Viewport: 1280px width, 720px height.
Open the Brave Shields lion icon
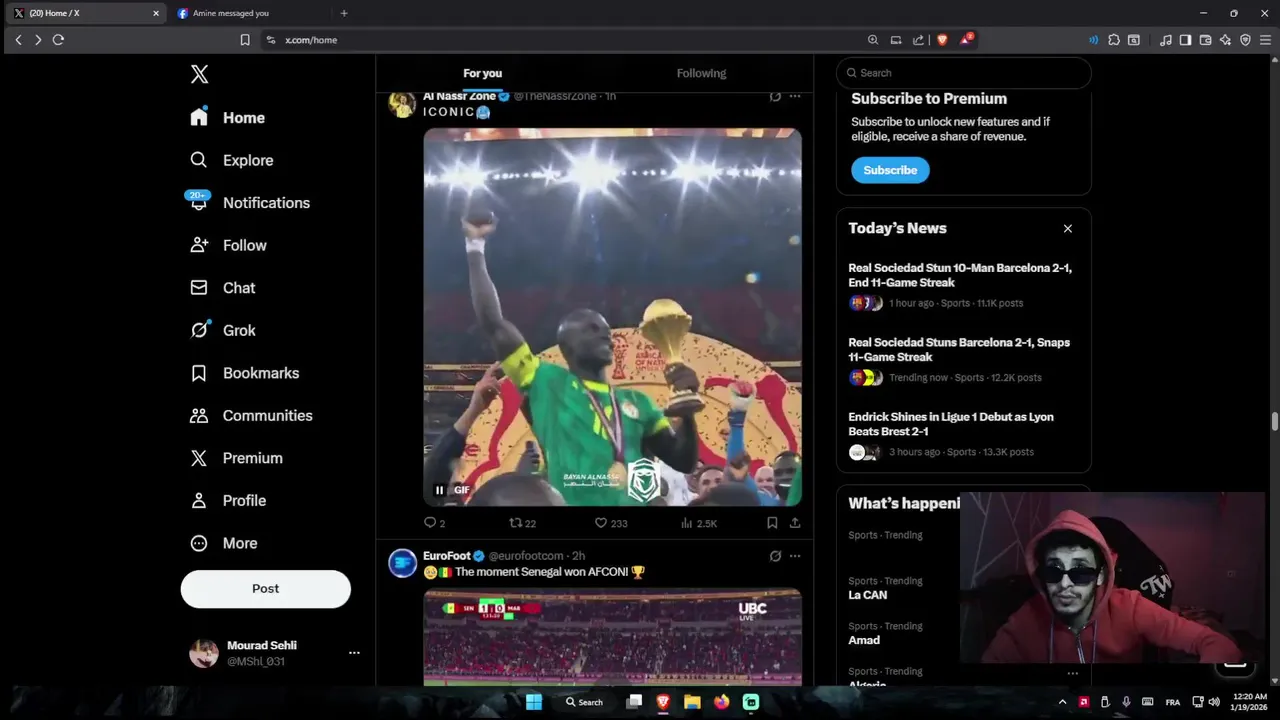[x=942, y=40]
